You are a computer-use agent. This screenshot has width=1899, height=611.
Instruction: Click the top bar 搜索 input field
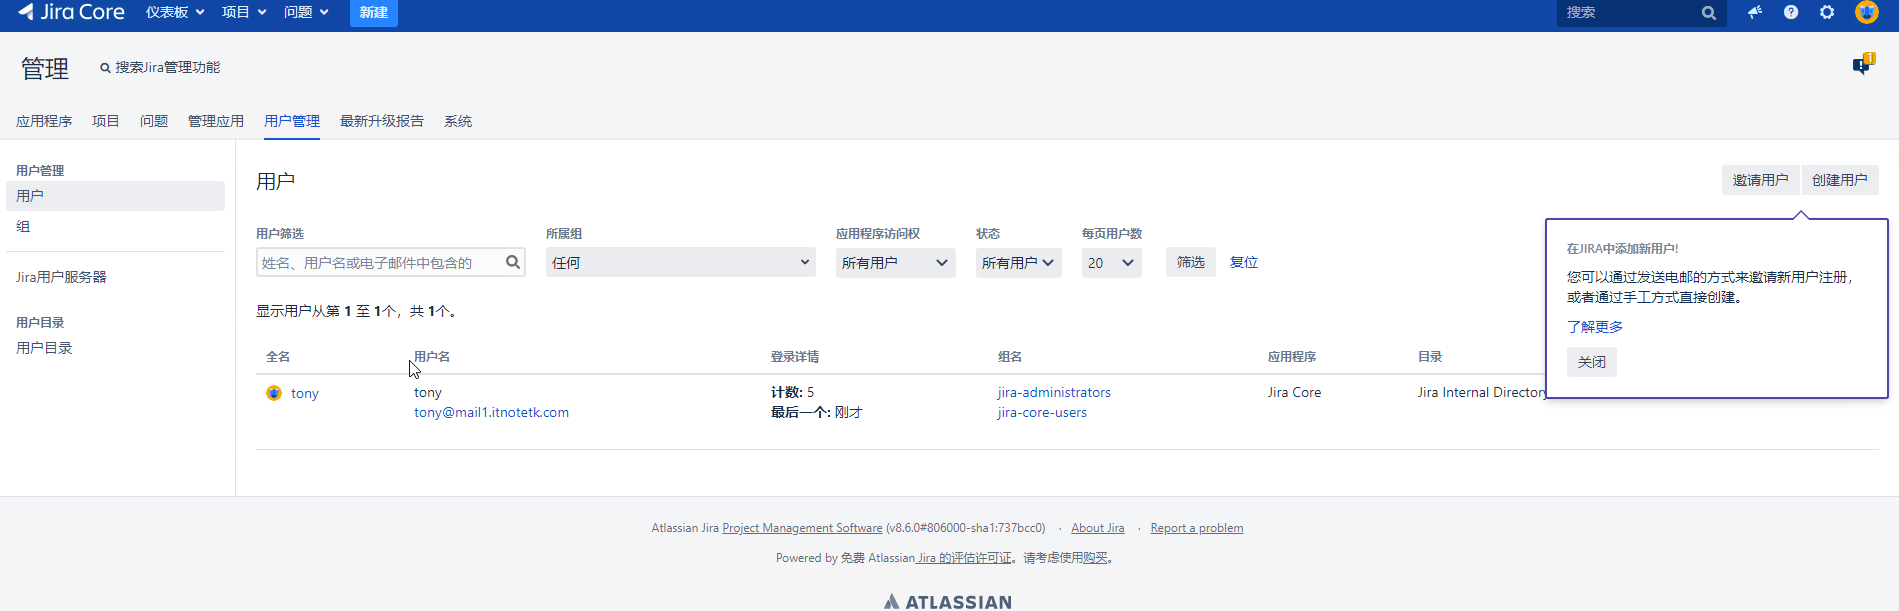1642,13
